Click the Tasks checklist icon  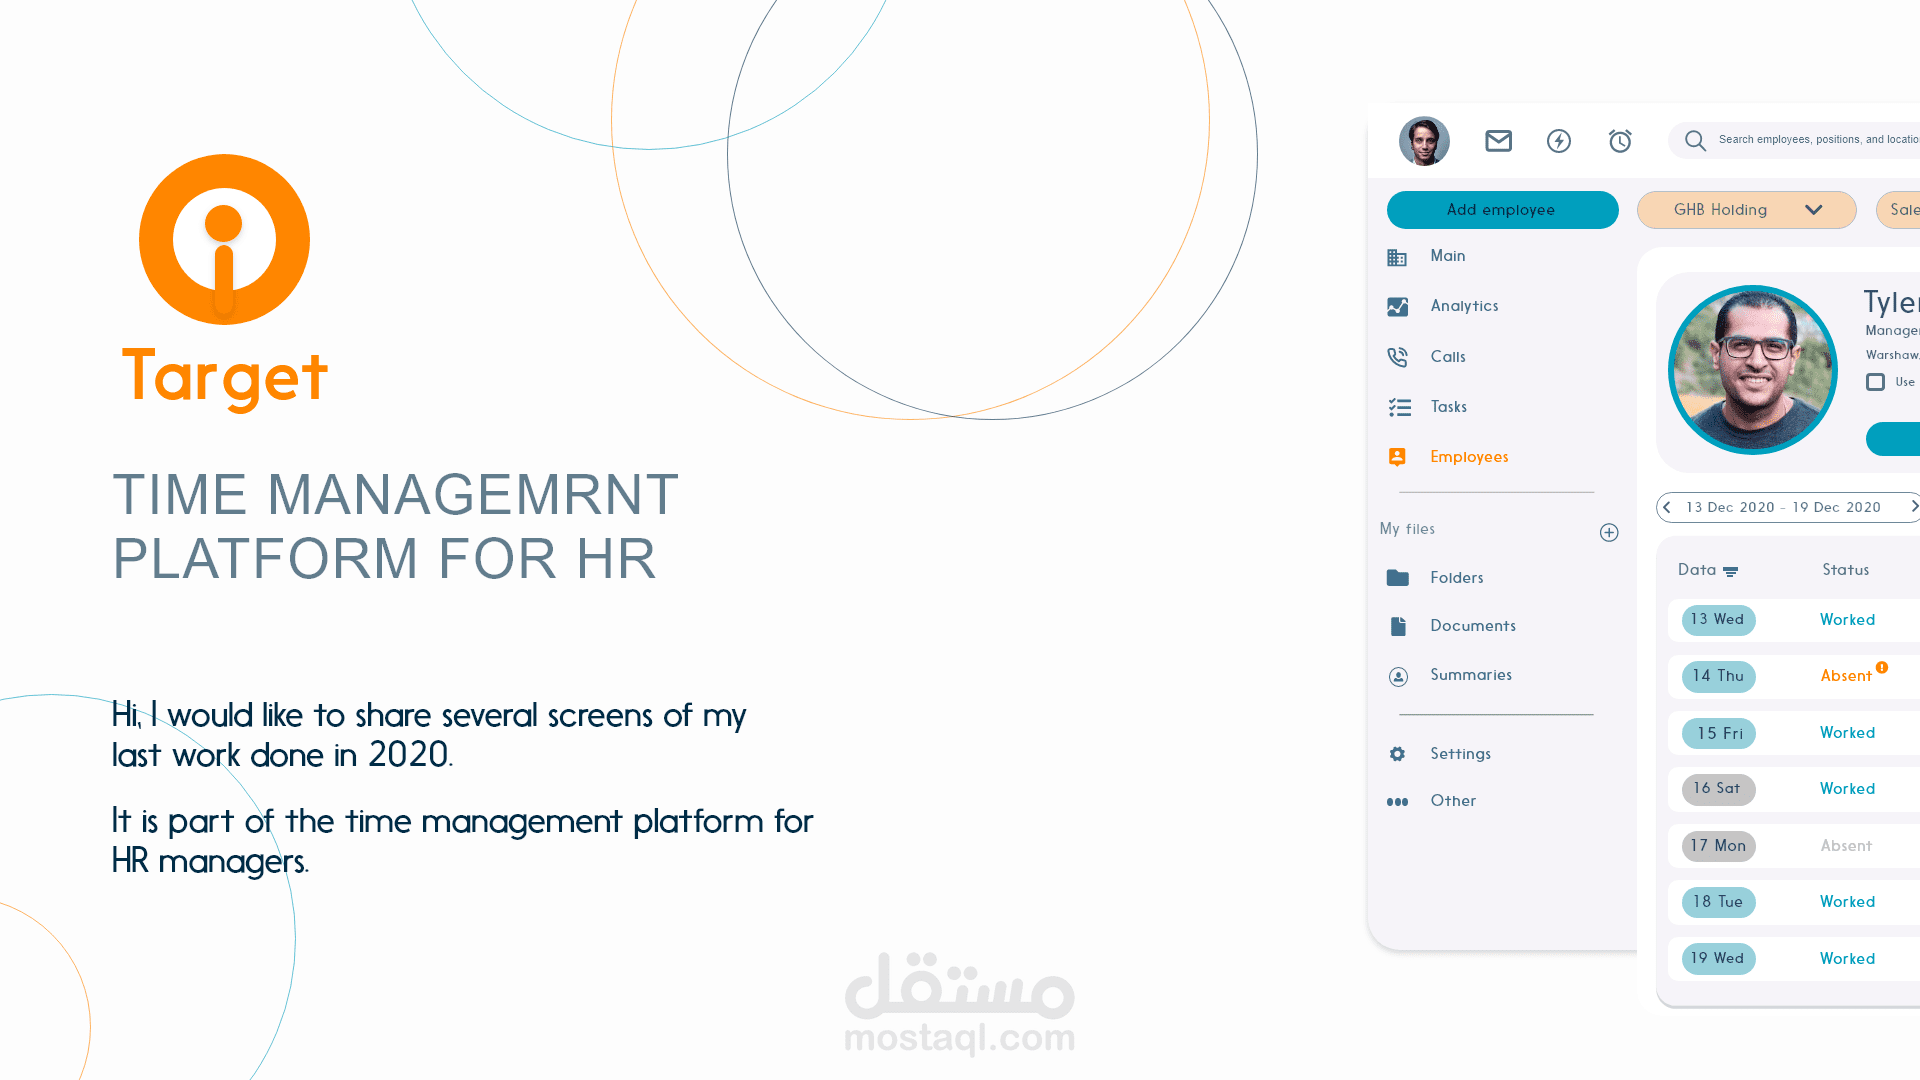pos(1399,407)
